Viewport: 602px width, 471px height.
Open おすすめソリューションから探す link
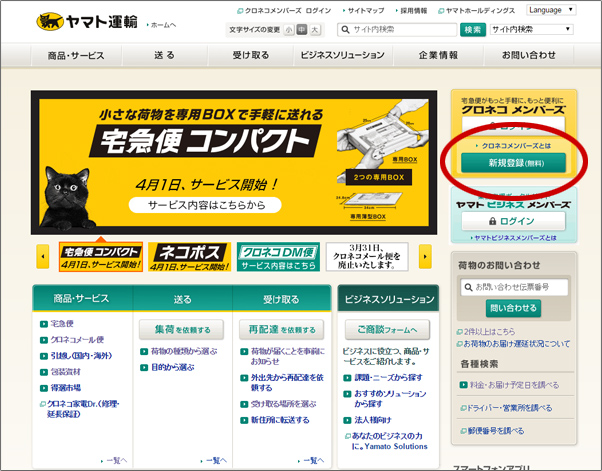pyautogui.click(x=385, y=398)
